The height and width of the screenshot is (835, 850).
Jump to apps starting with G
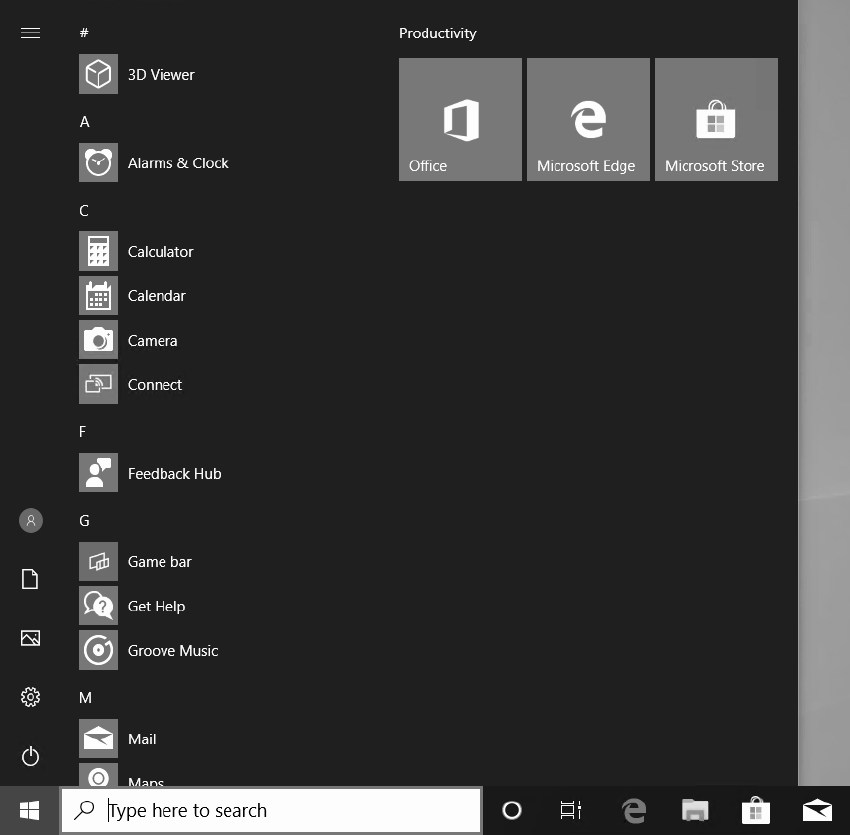click(x=84, y=520)
